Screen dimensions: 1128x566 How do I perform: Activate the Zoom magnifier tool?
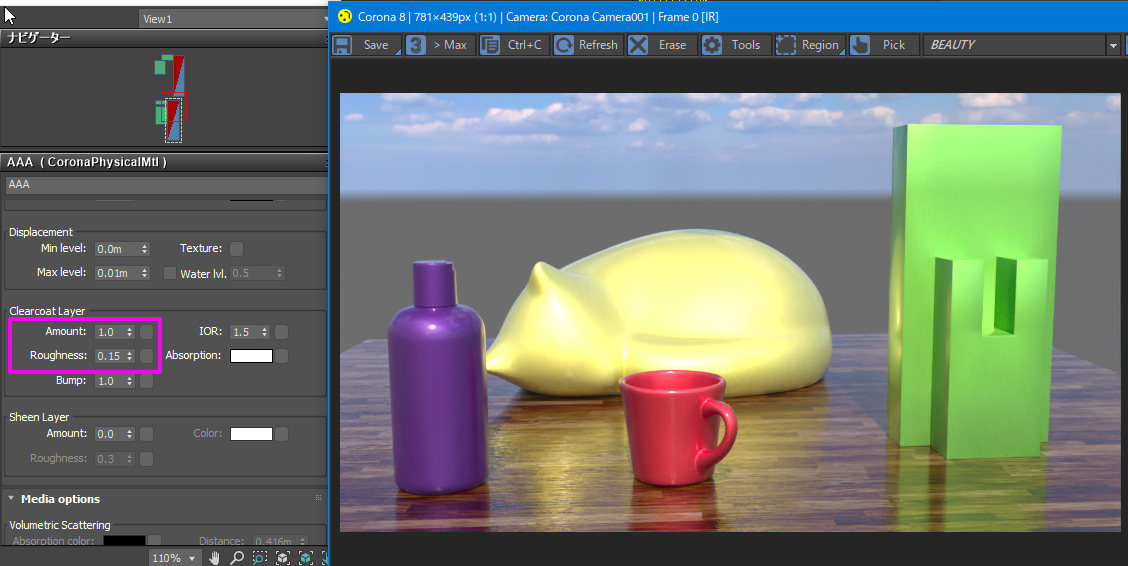pos(237,558)
